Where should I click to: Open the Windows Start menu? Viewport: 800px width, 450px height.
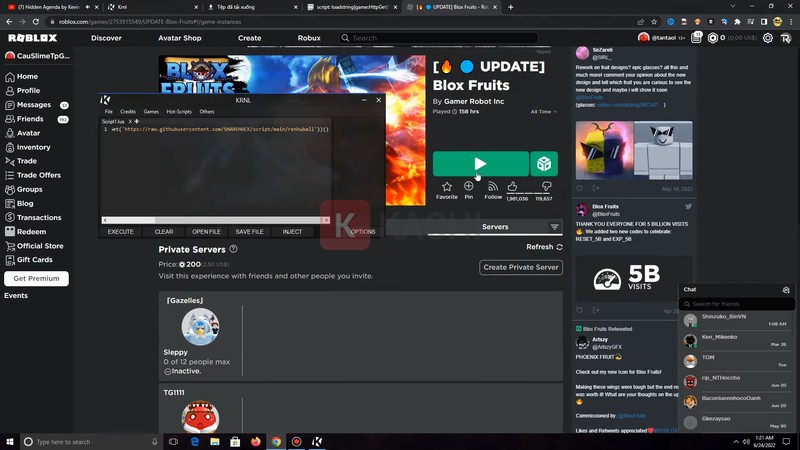point(10,441)
